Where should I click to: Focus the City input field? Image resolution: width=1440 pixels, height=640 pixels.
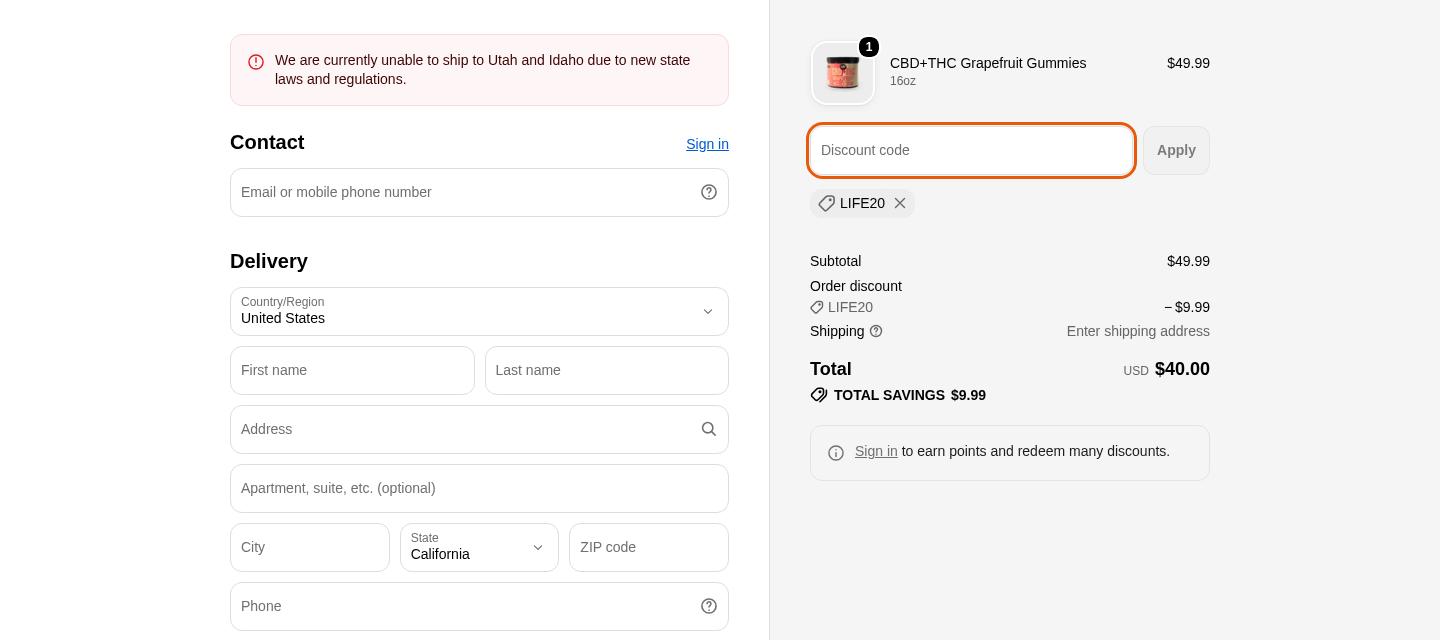(x=310, y=547)
